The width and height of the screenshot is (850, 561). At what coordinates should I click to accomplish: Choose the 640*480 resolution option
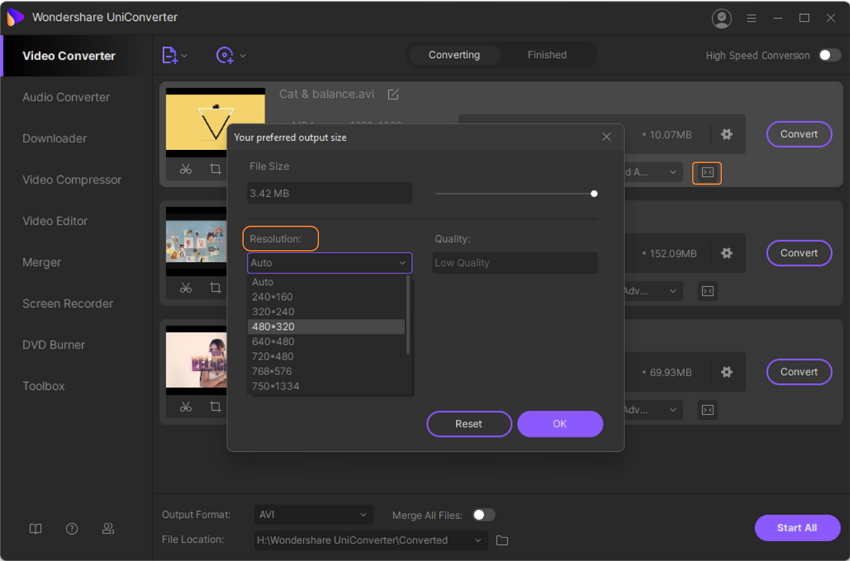326,341
